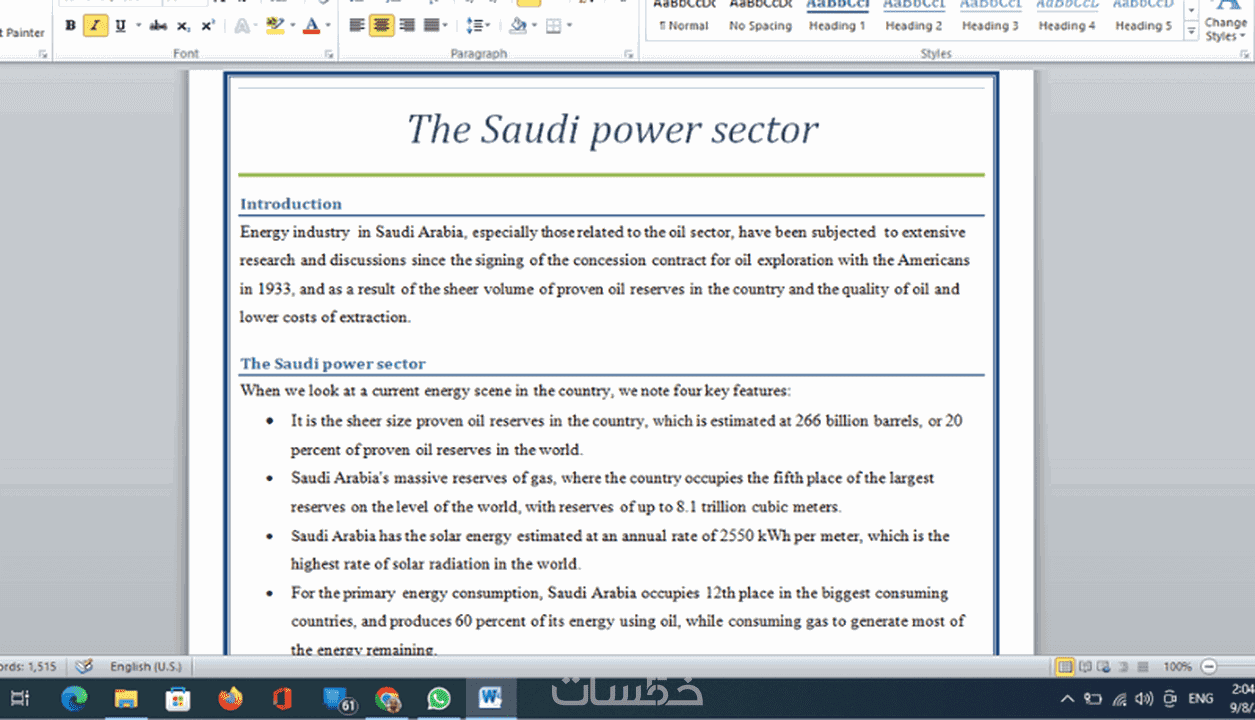Apply the Heading 4 style
This screenshot has width=1255, height=720.
click(1066, 18)
